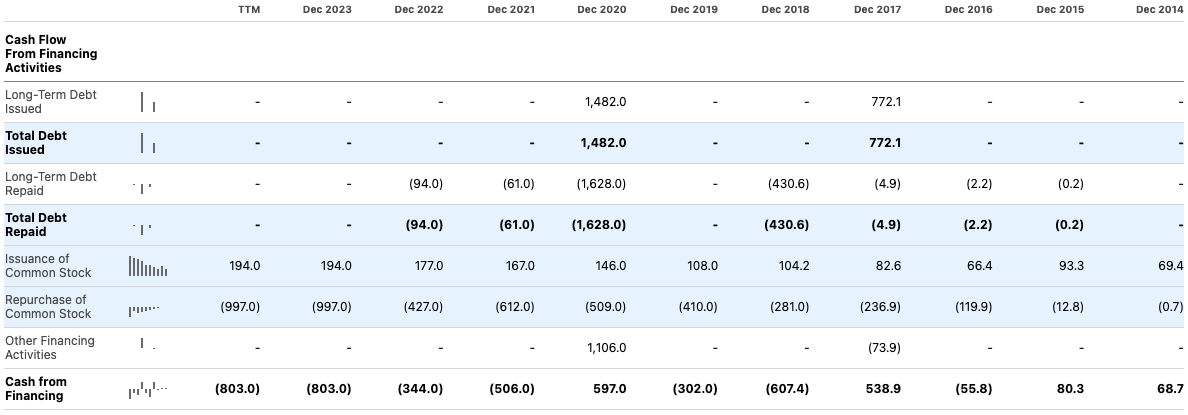Click the Long-Term Debt Repaid row label
The height and width of the screenshot is (415, 1188).
coord(51,184)
